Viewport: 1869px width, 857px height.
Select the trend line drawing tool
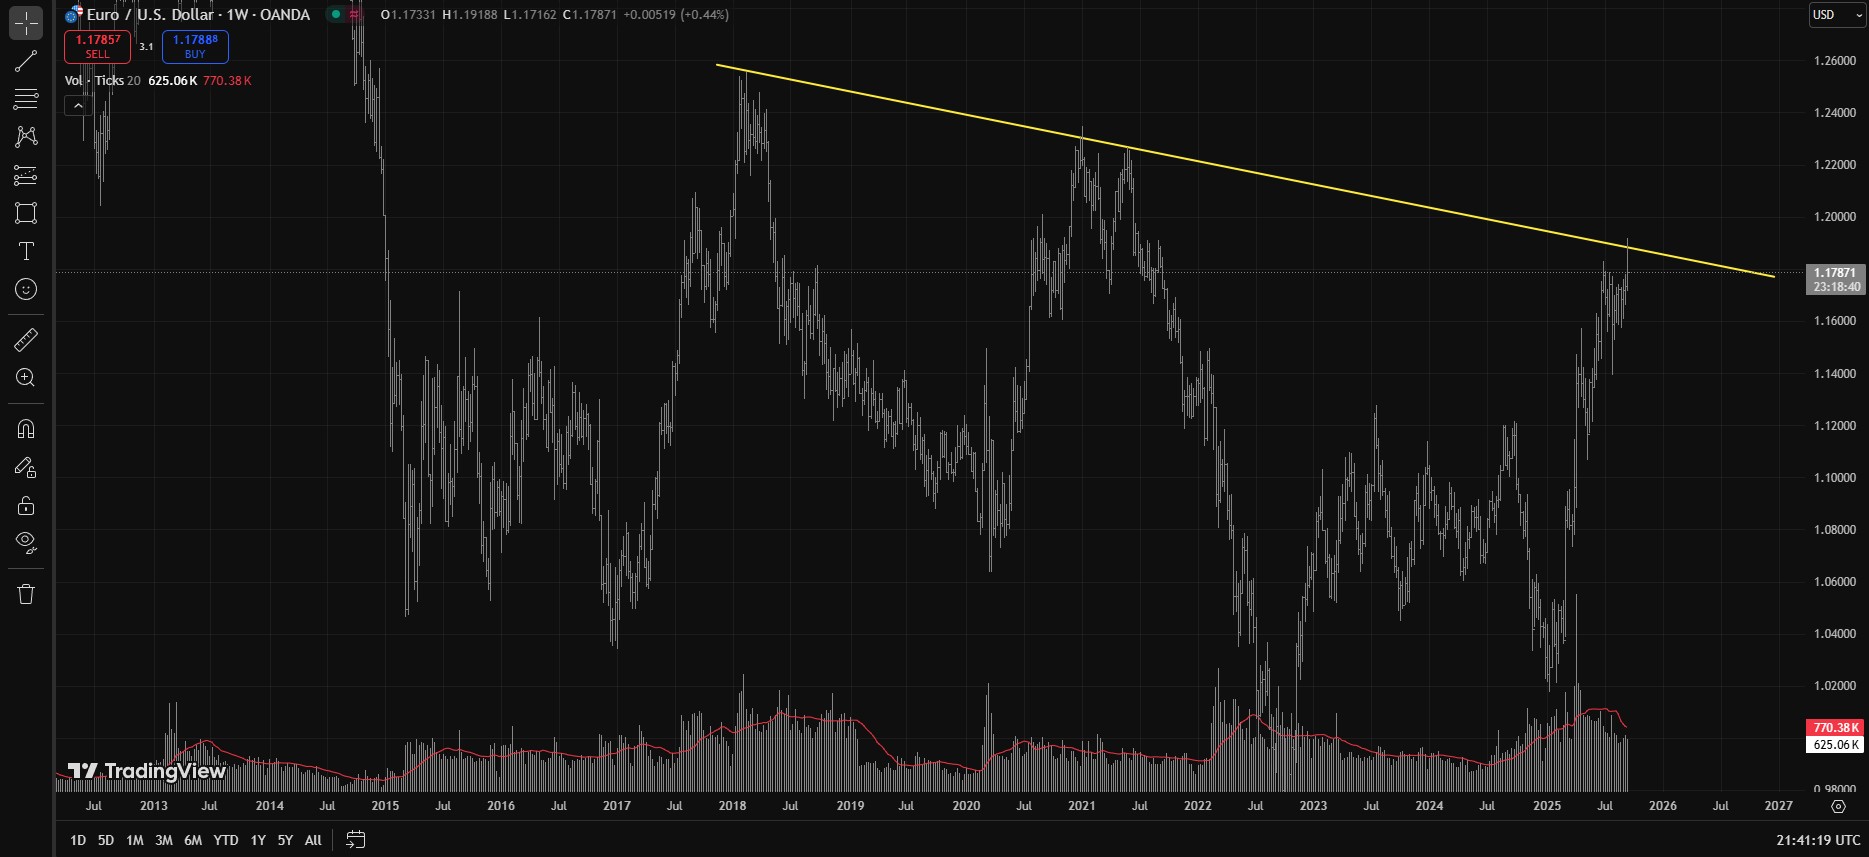(x=26, y=61)
